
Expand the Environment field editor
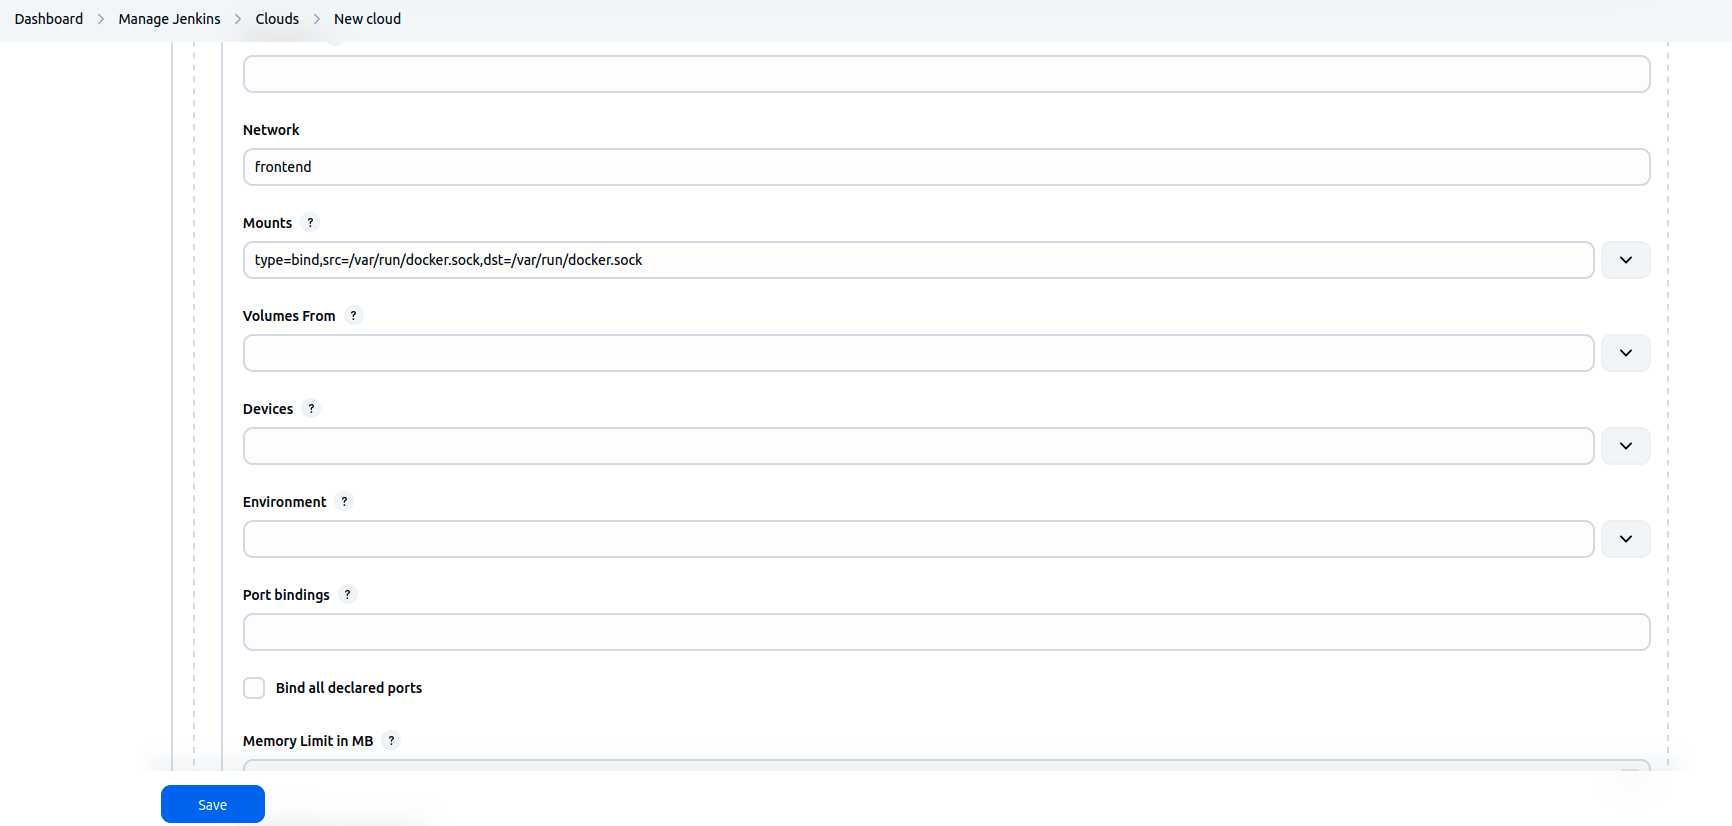pos(1625,539)
